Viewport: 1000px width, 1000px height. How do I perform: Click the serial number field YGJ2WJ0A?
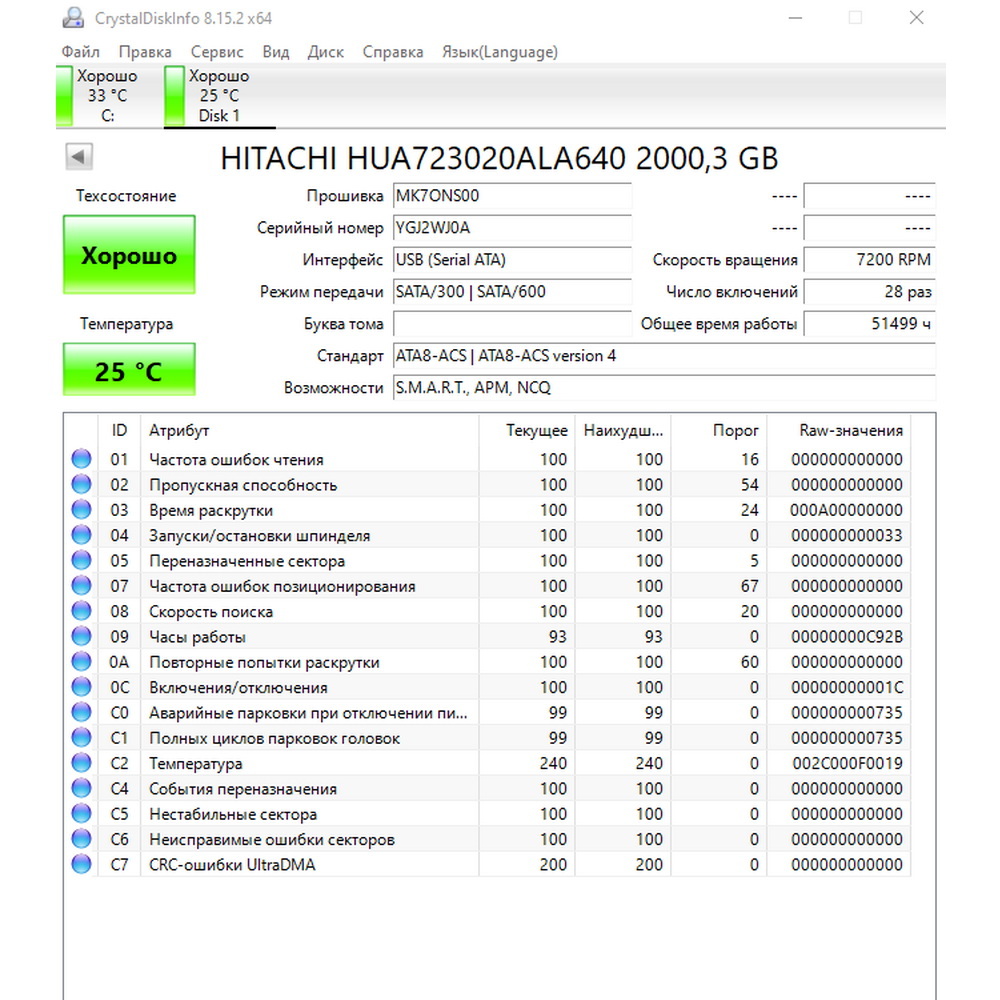pyautogui.click(x=512, y=228)
